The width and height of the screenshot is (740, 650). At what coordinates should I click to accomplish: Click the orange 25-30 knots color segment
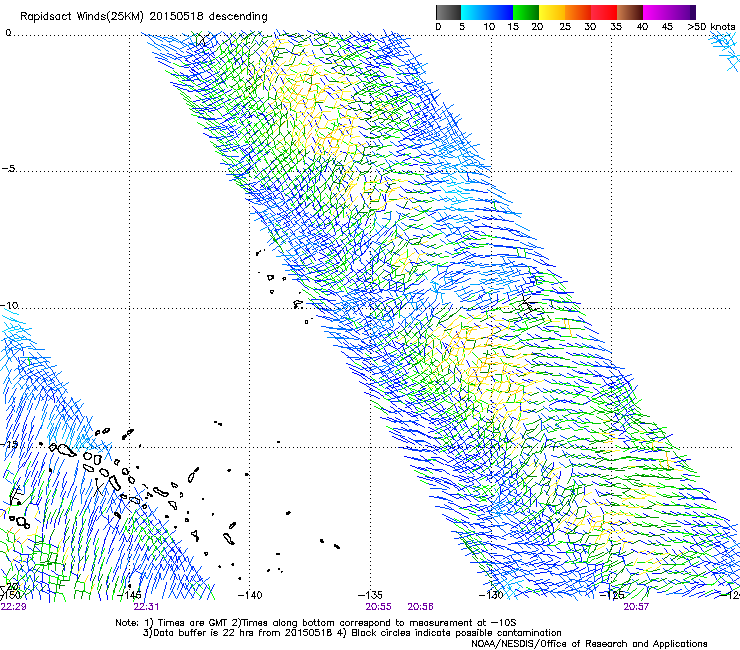(578, 12)
